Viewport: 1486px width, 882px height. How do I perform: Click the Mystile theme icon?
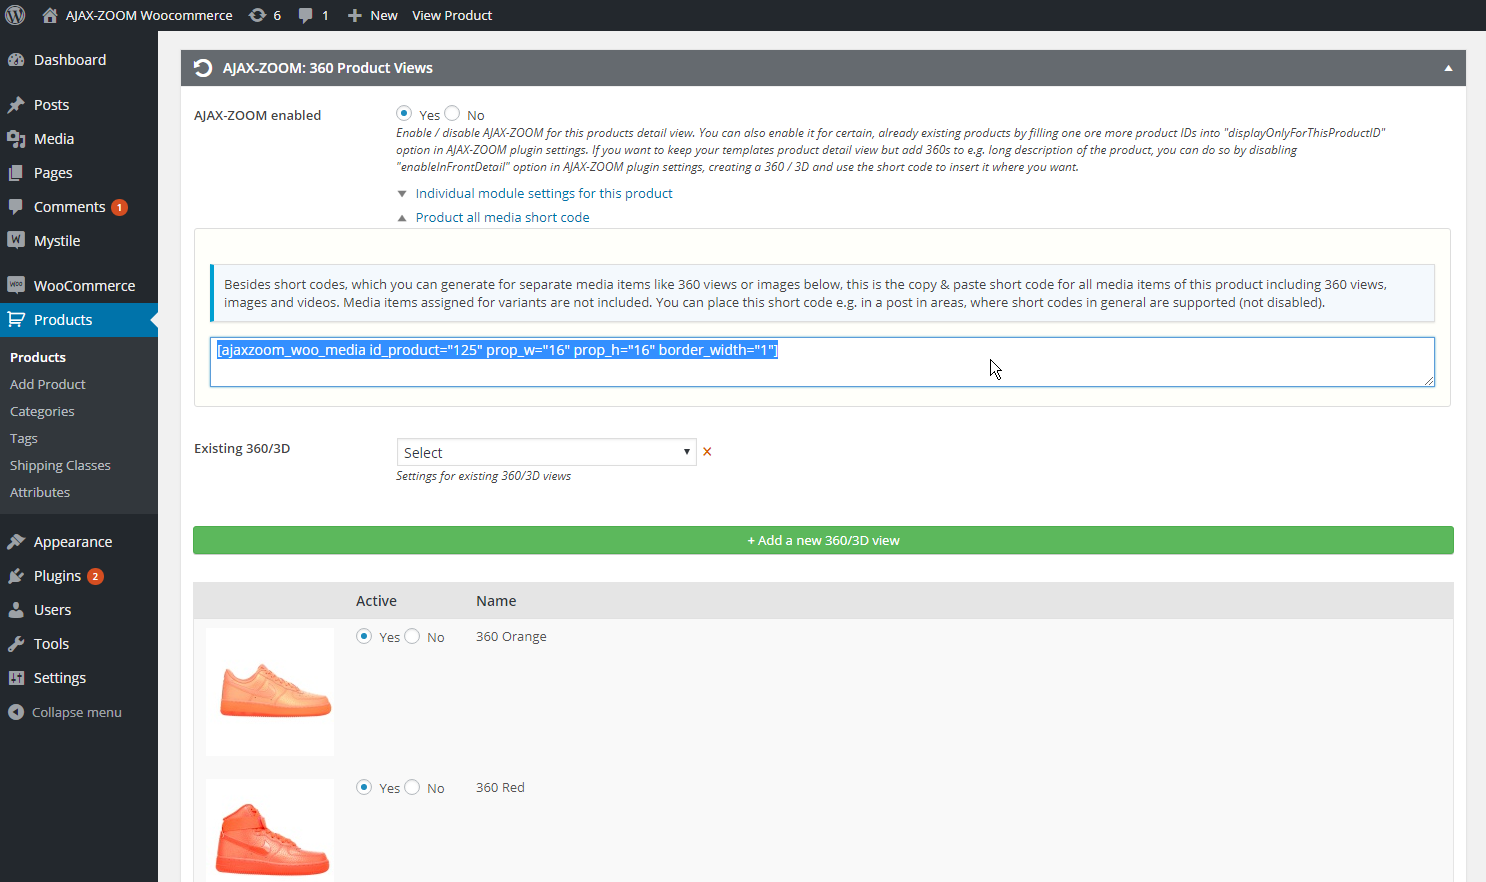[16, 240]
